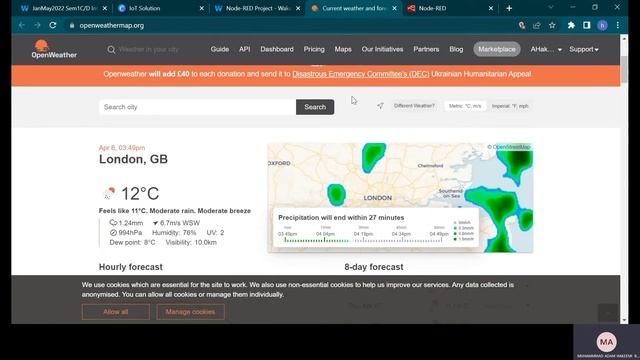Select Metric °C, m/s units

[x=465, y=106]
